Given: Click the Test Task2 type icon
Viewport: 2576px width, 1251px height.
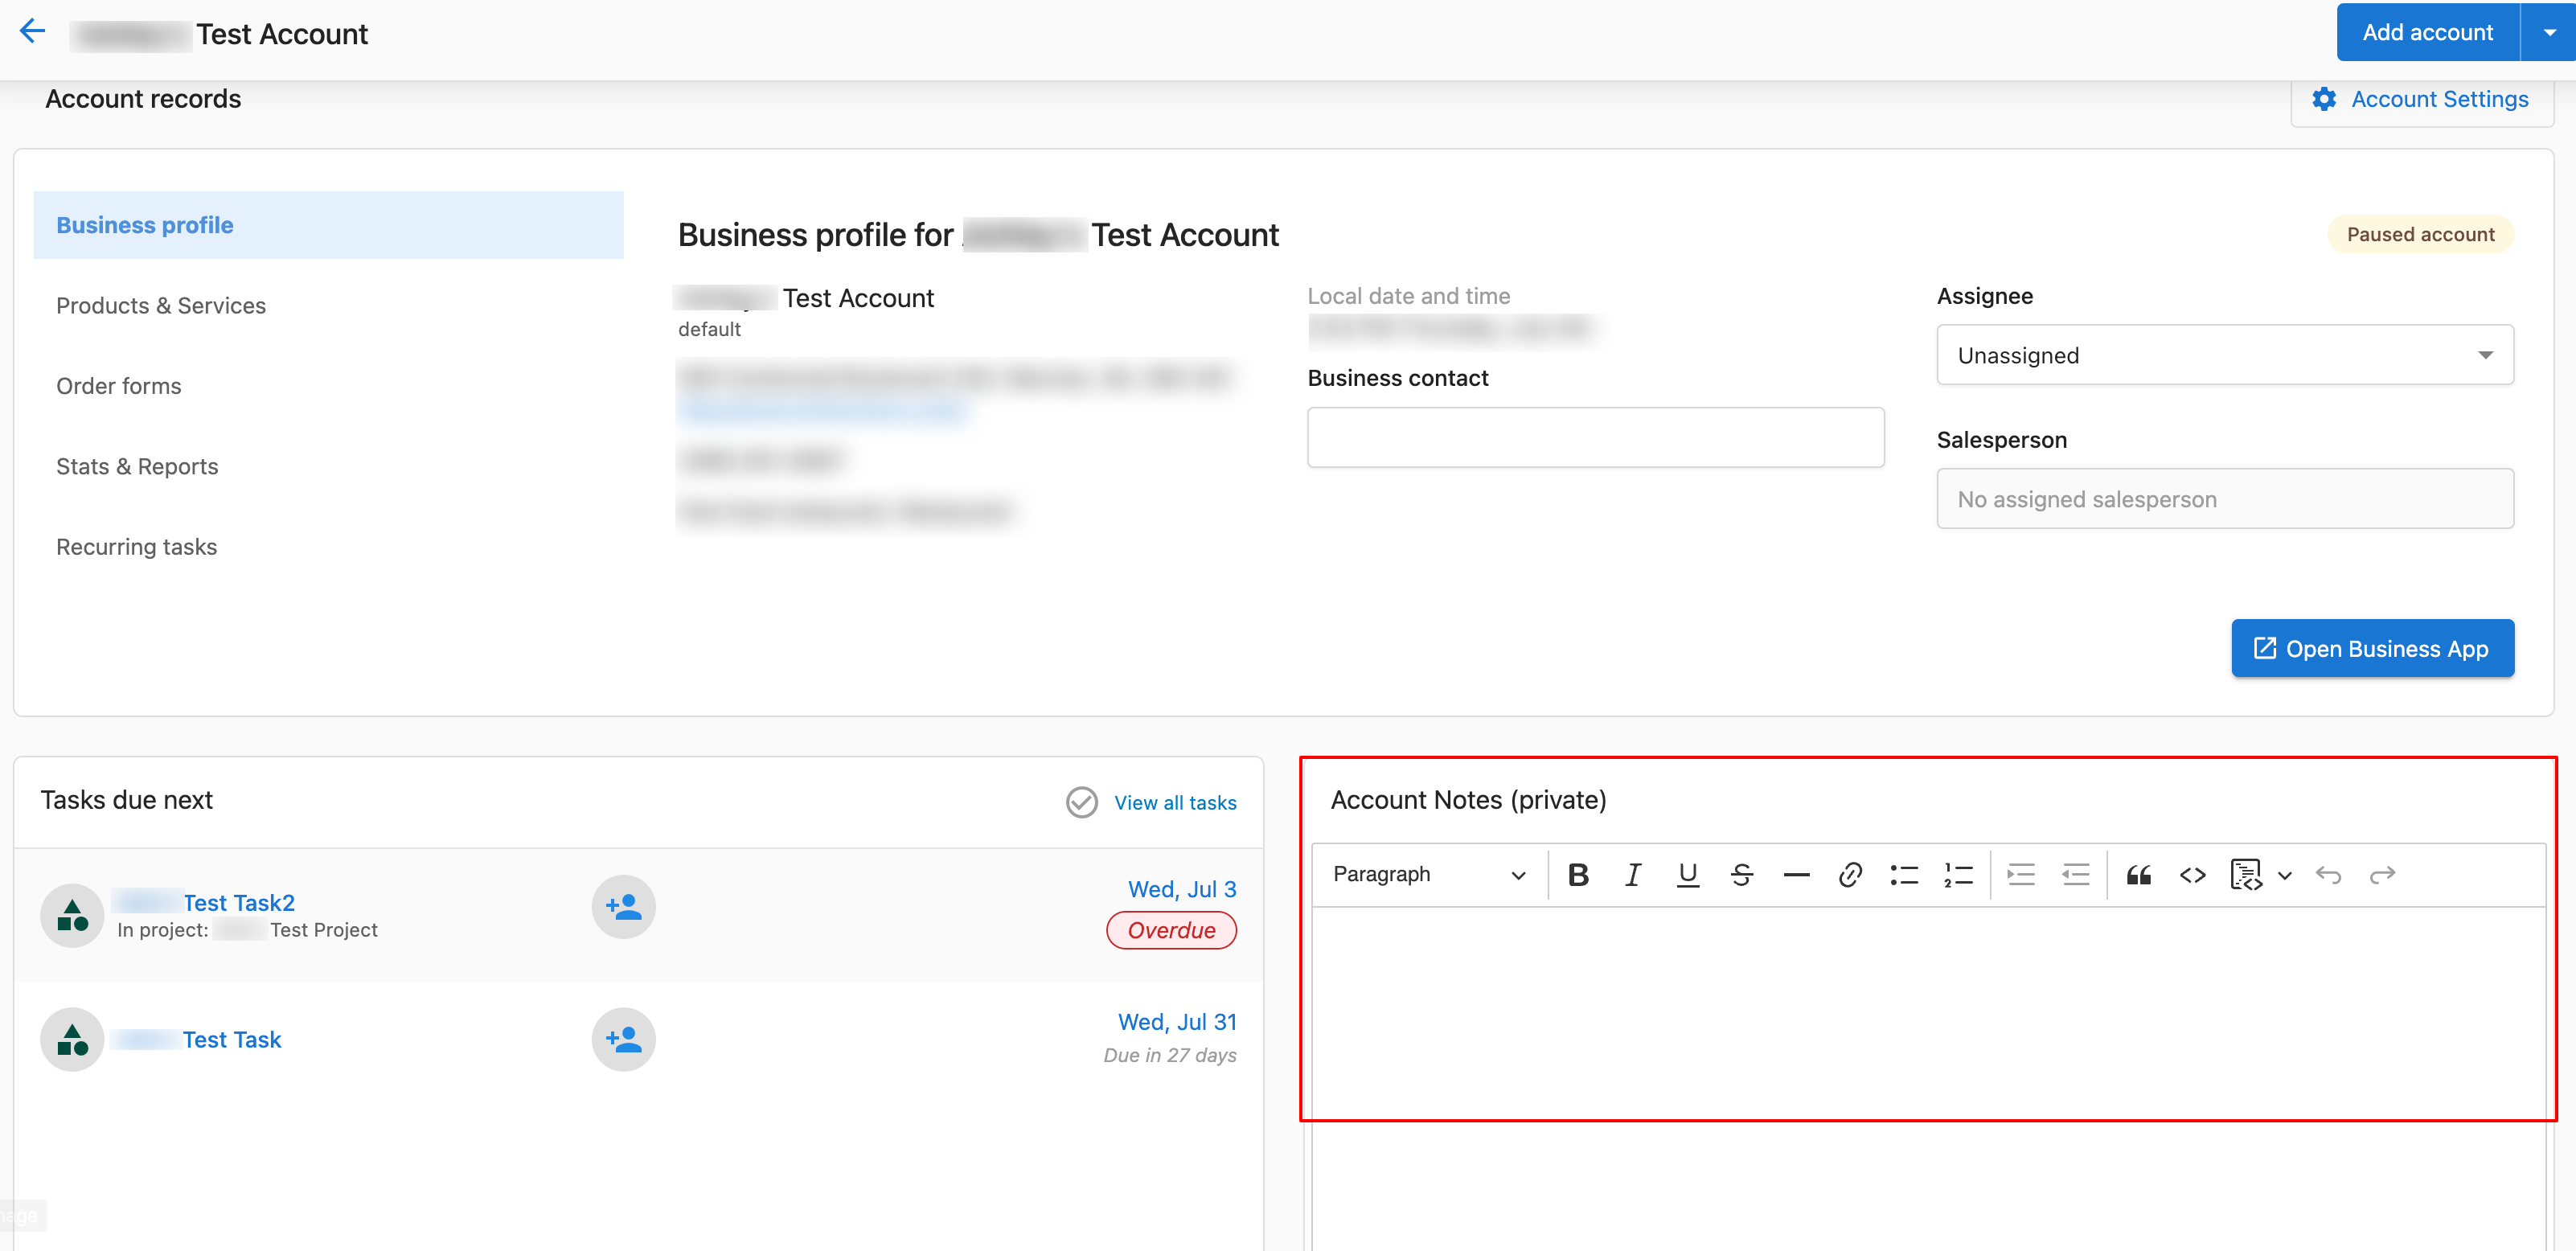Looking at the screenshot, I should 72,915.
